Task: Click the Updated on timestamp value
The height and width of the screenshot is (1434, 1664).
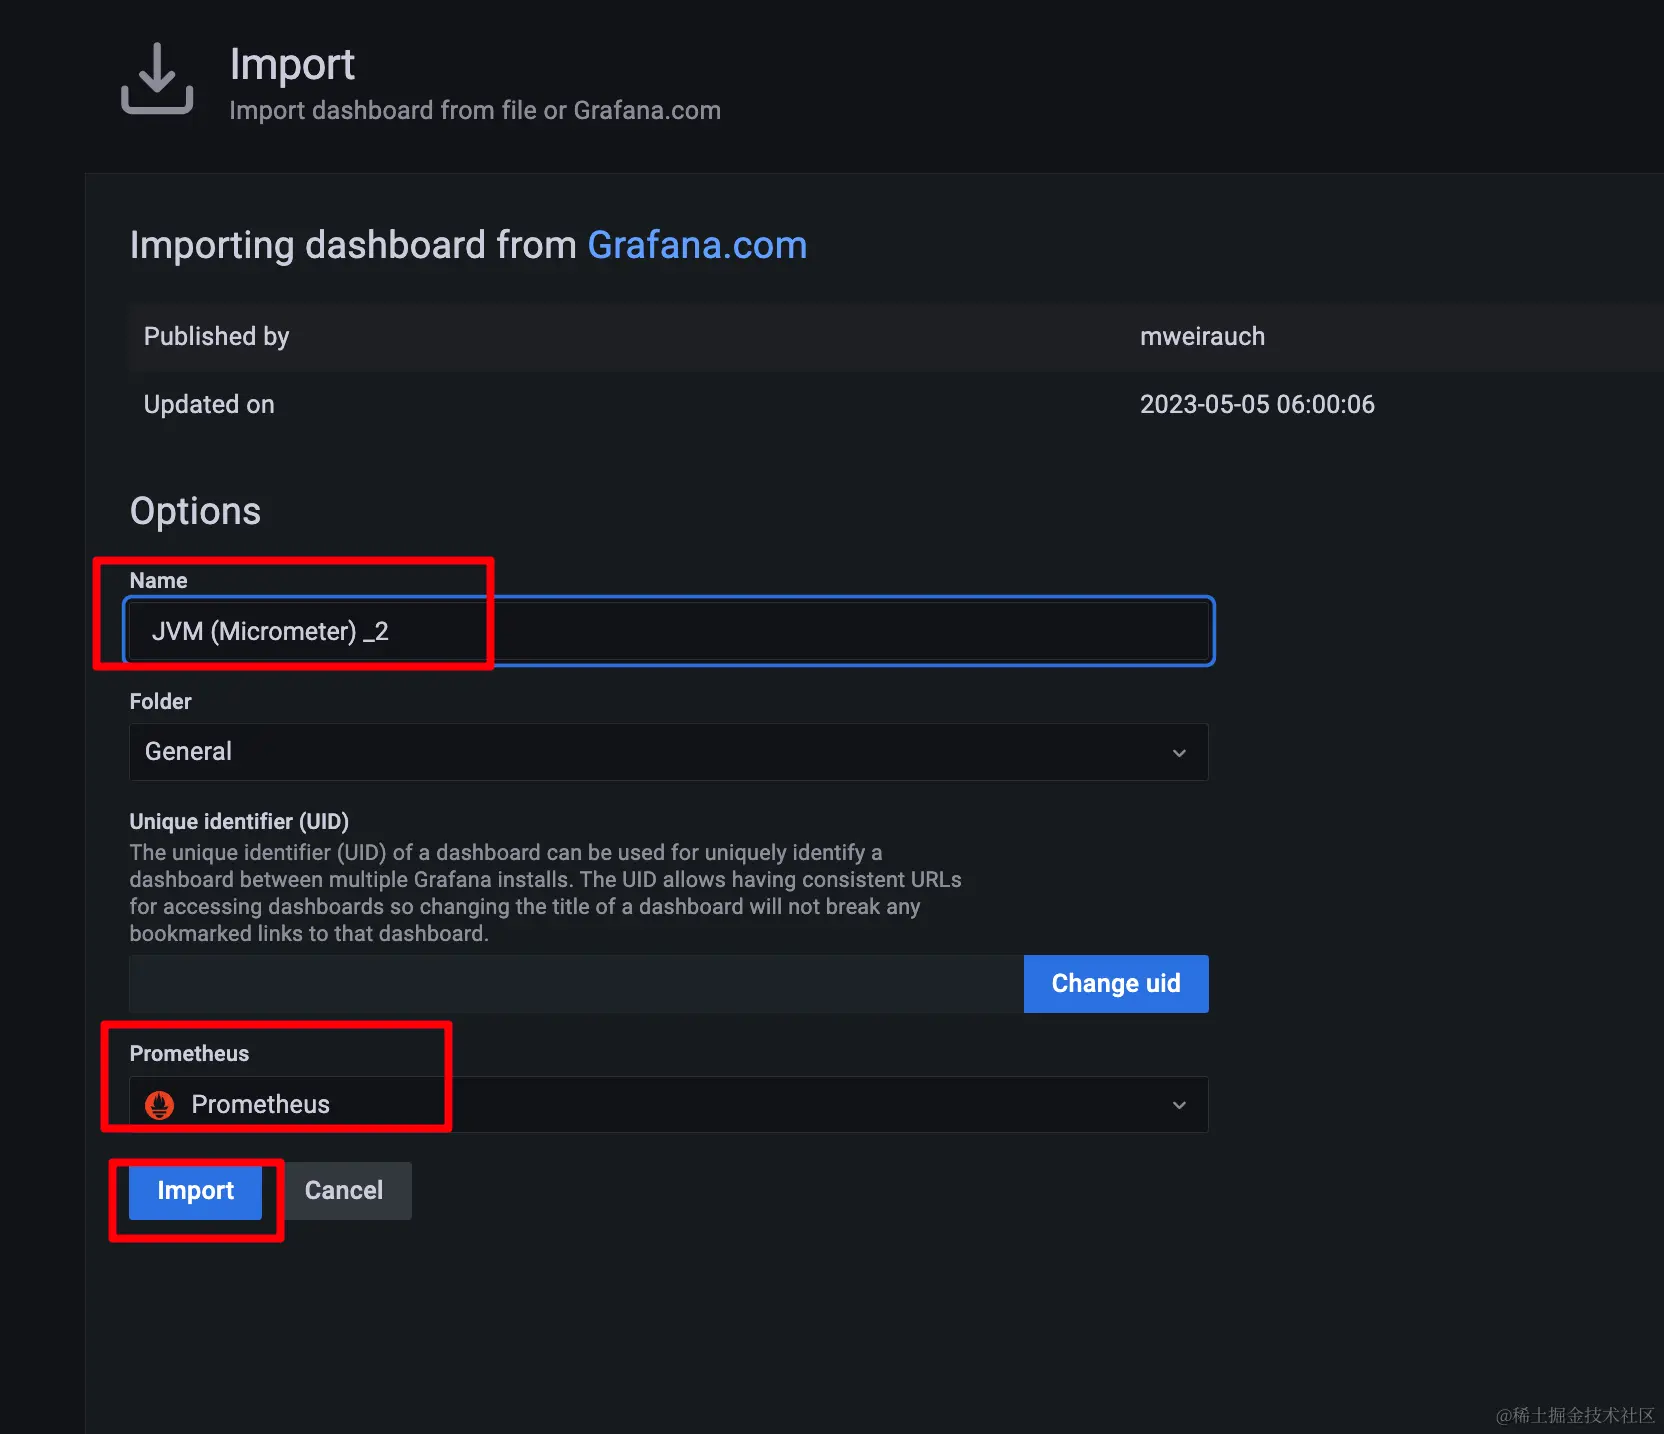Action: point(1257,404)
